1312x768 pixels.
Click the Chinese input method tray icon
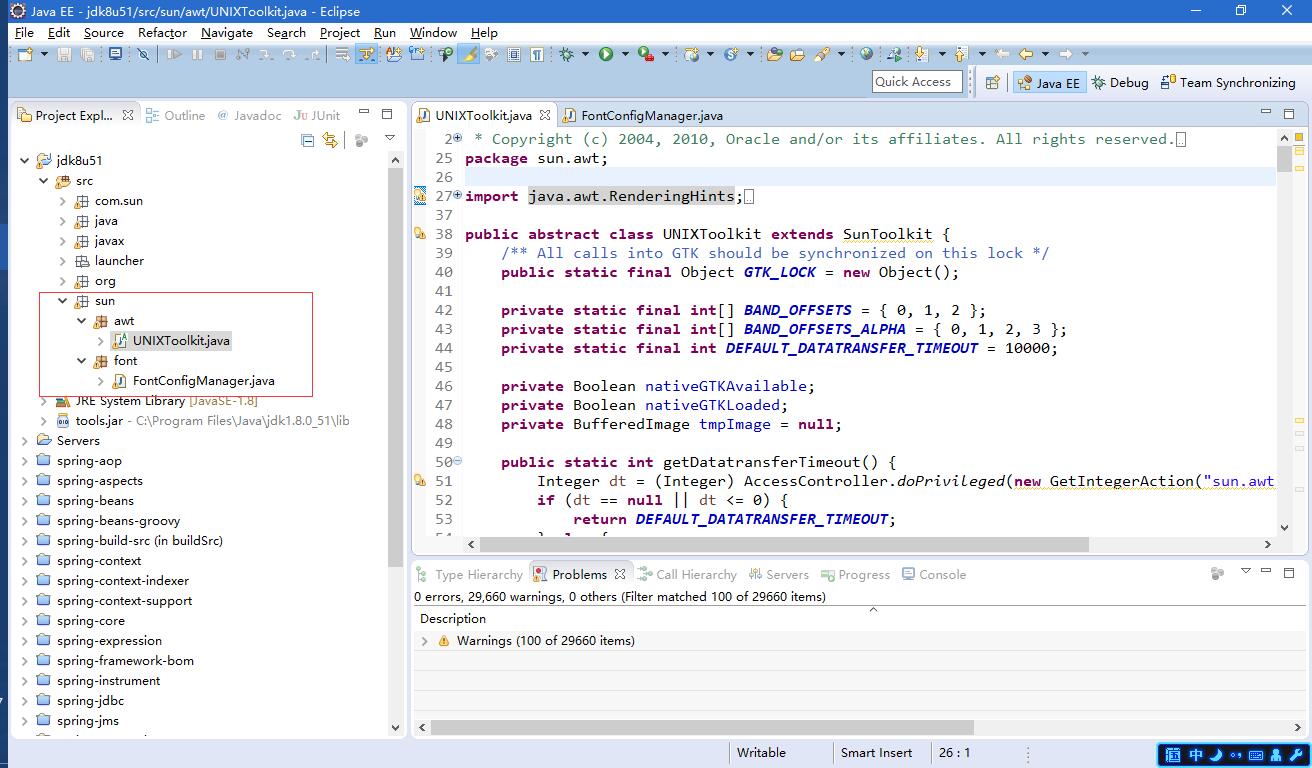click(x=1195, y=755)
